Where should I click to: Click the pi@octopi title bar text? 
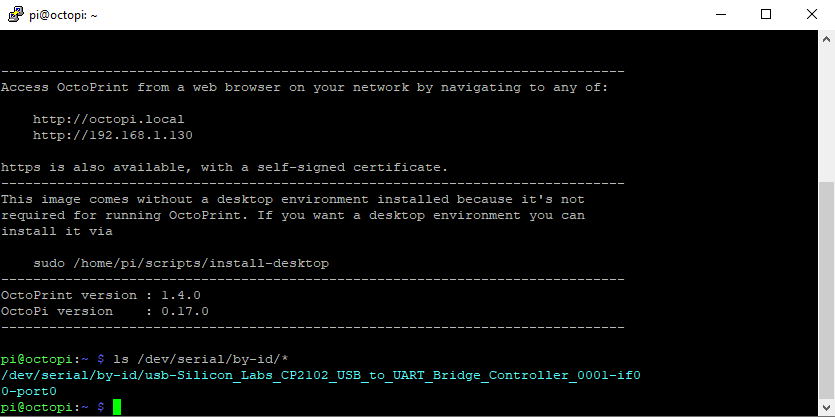[63, 15]
